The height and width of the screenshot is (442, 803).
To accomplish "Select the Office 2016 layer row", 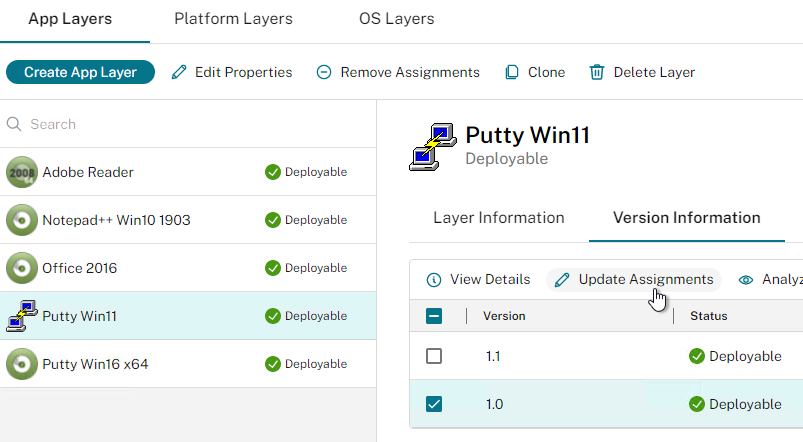I will coord(188,268).
